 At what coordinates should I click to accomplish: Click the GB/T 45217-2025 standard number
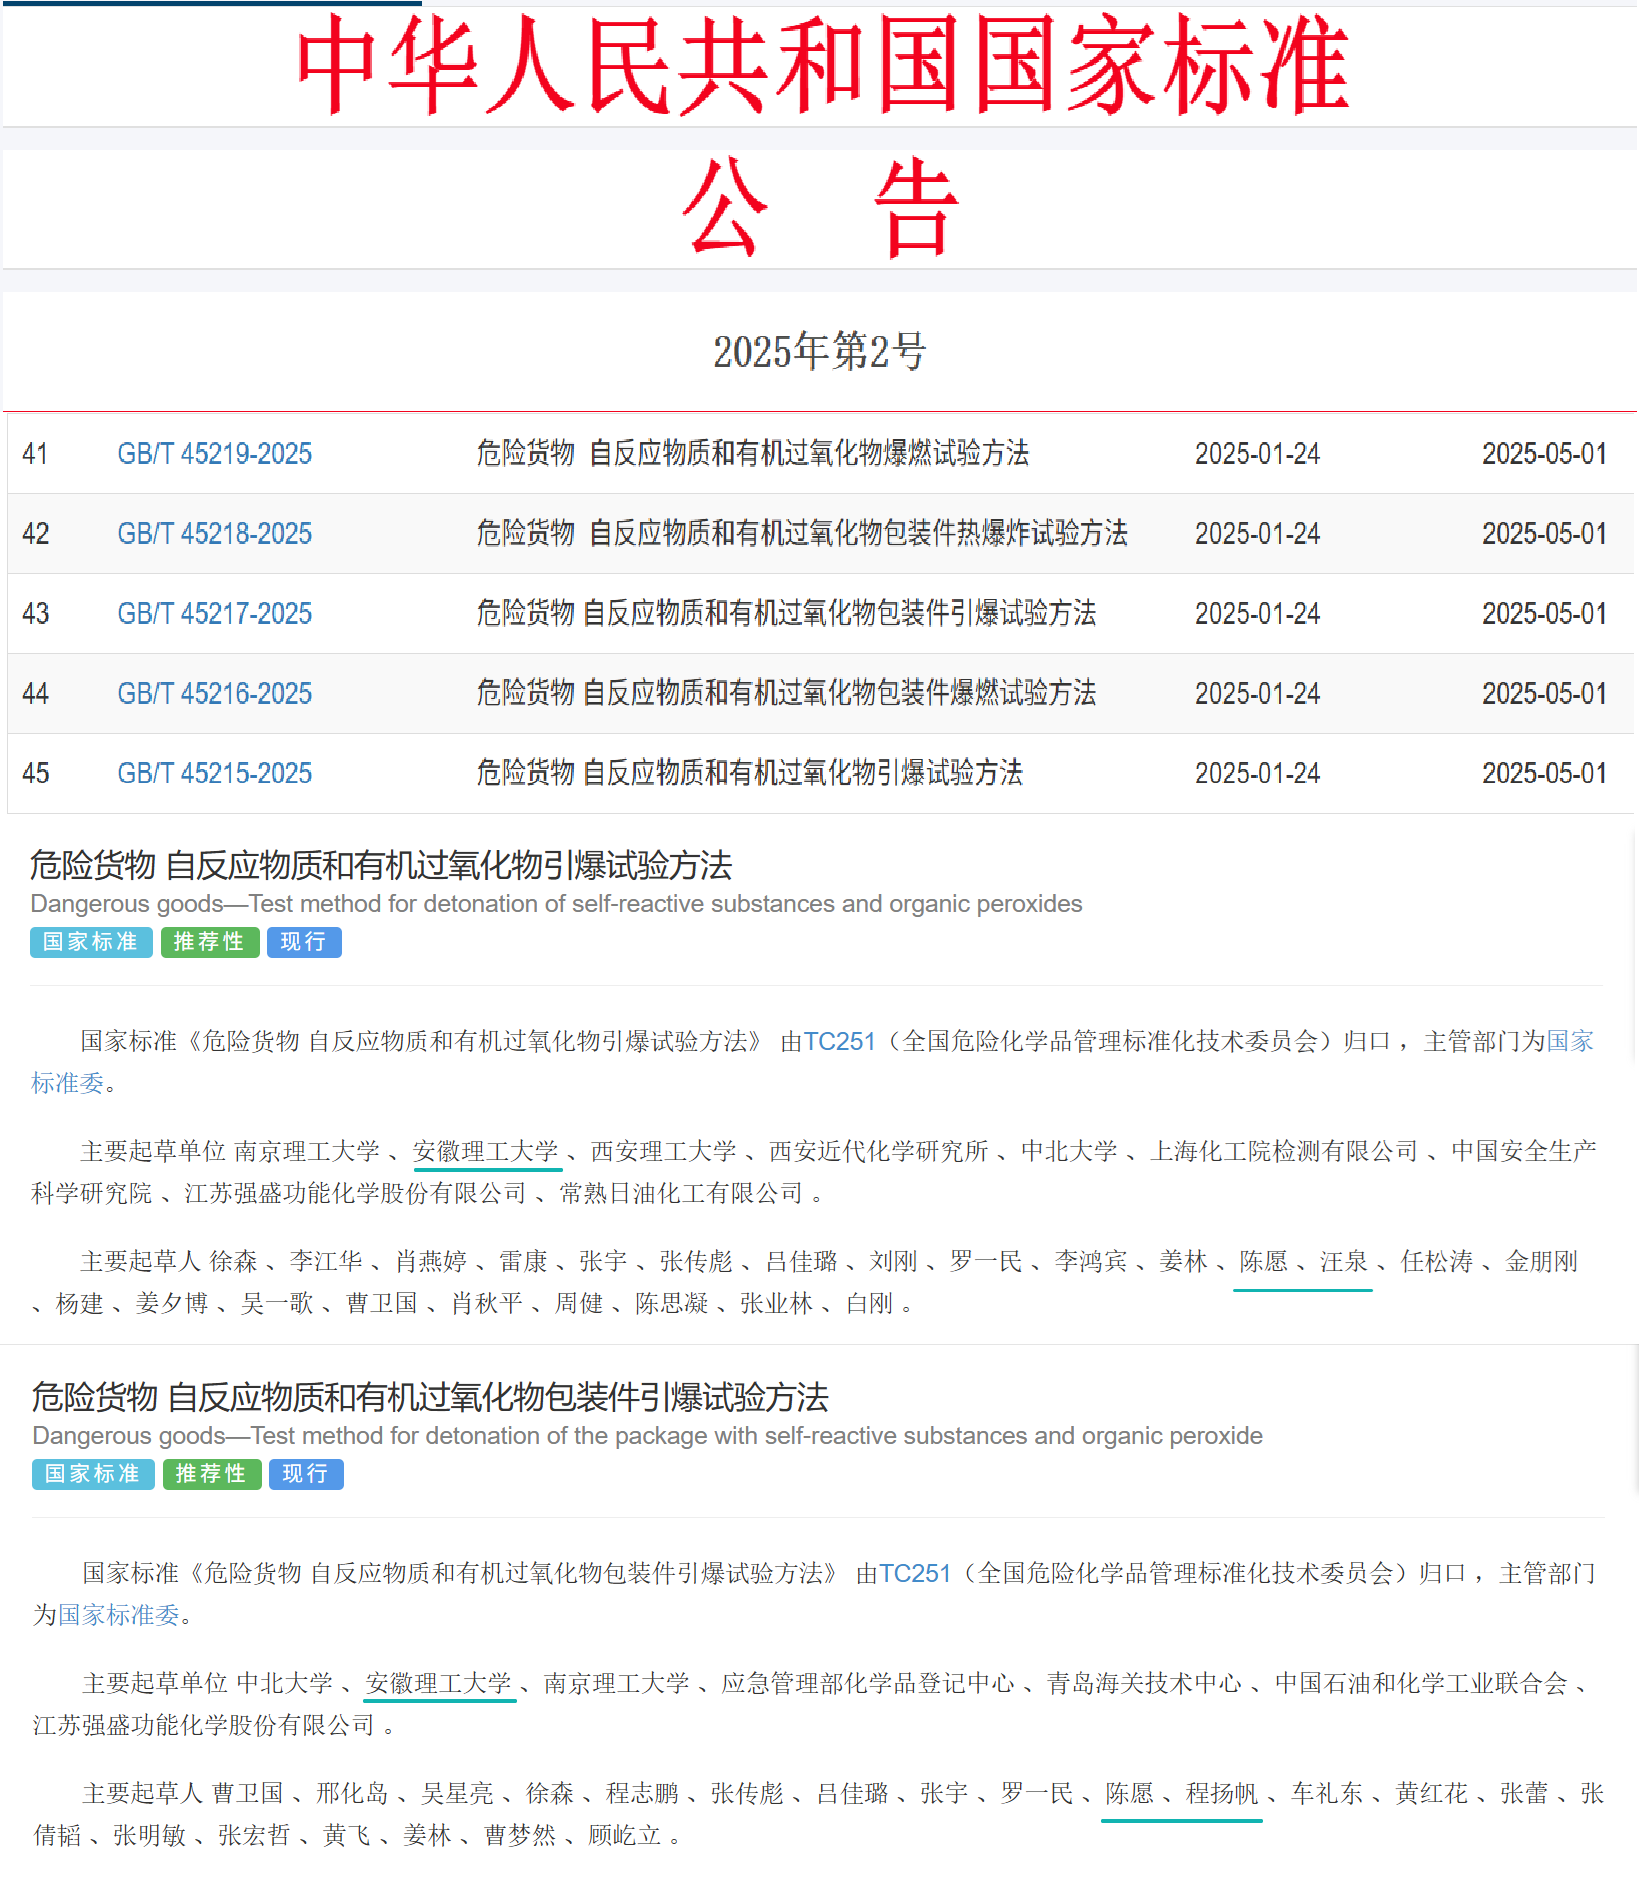click(214, 614)
